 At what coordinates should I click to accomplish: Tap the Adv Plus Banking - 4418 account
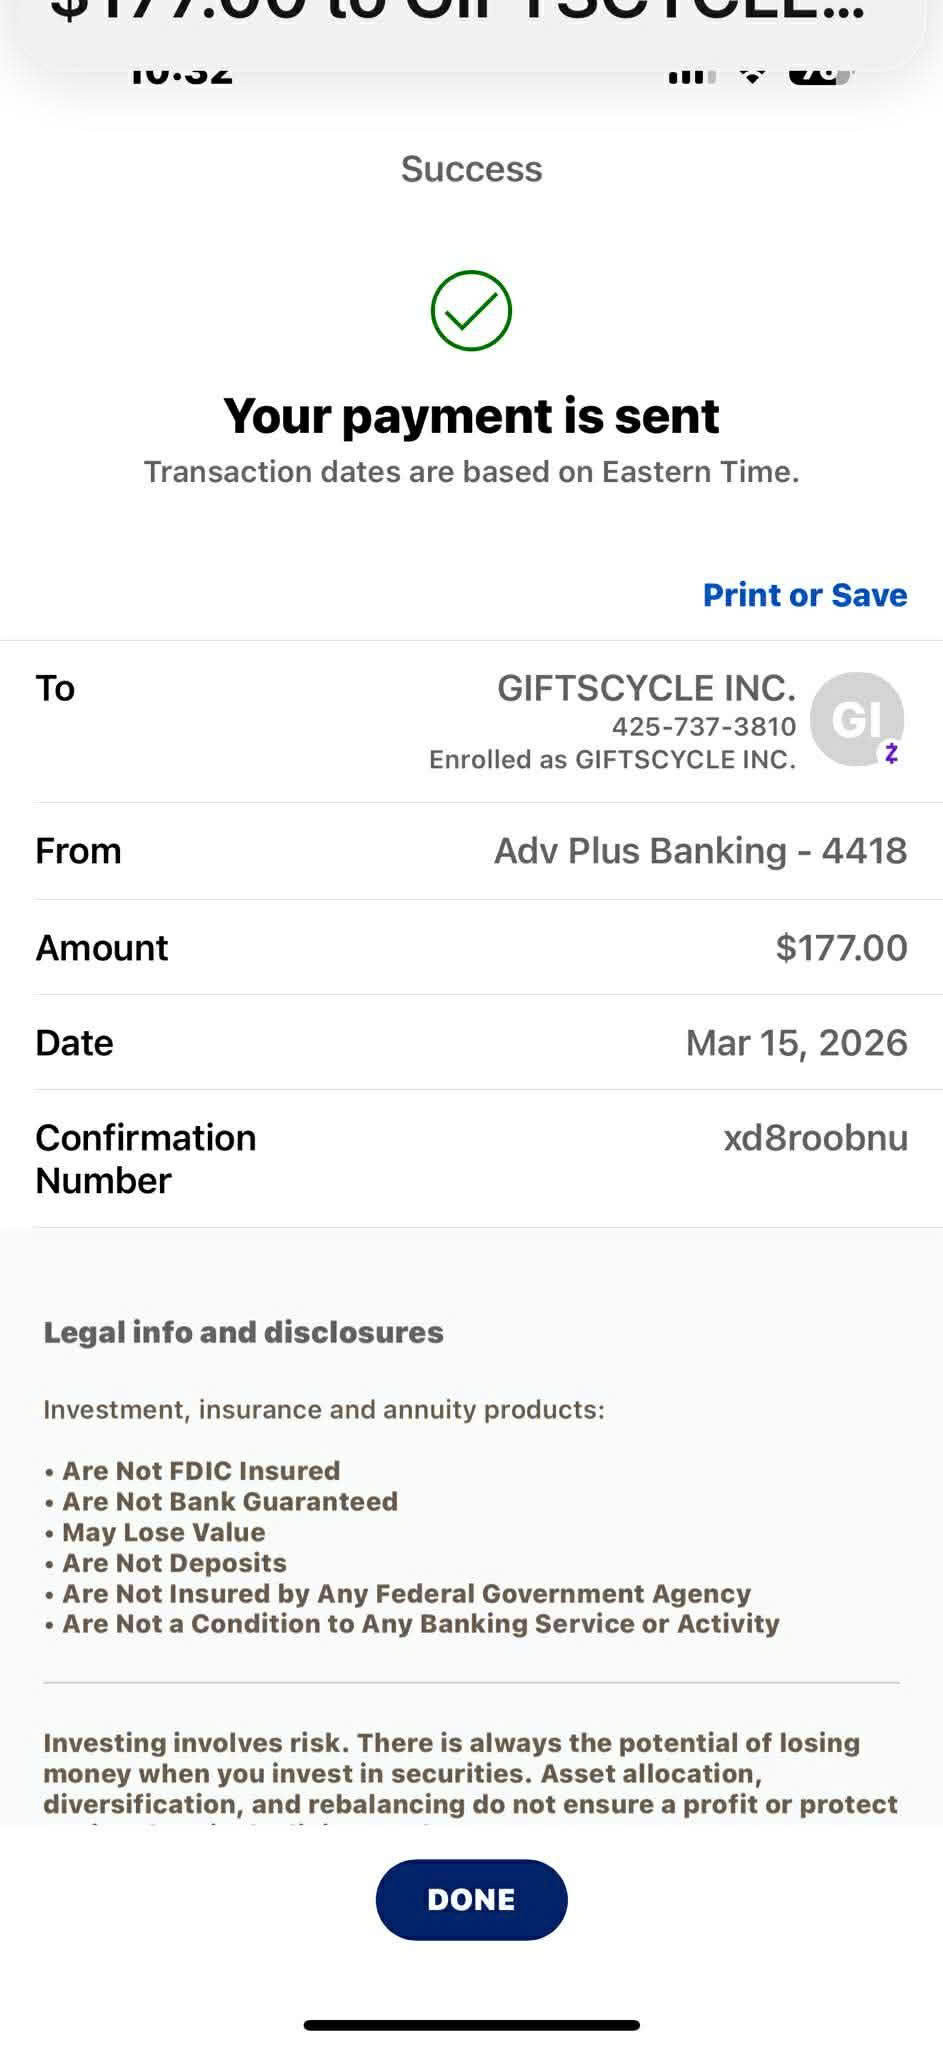pos(700,851)
